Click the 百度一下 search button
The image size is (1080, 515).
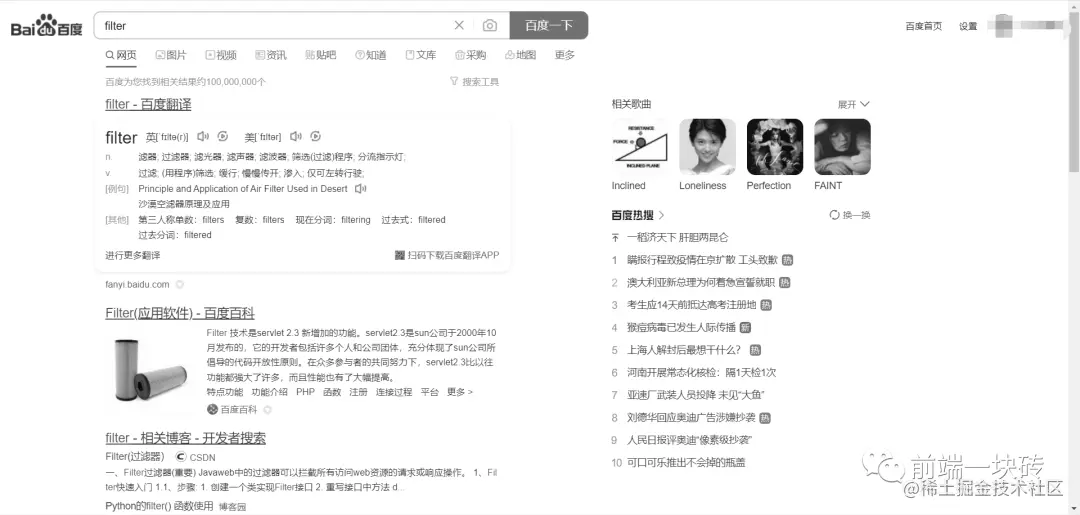pyautogui.click(x=549, y=25)
